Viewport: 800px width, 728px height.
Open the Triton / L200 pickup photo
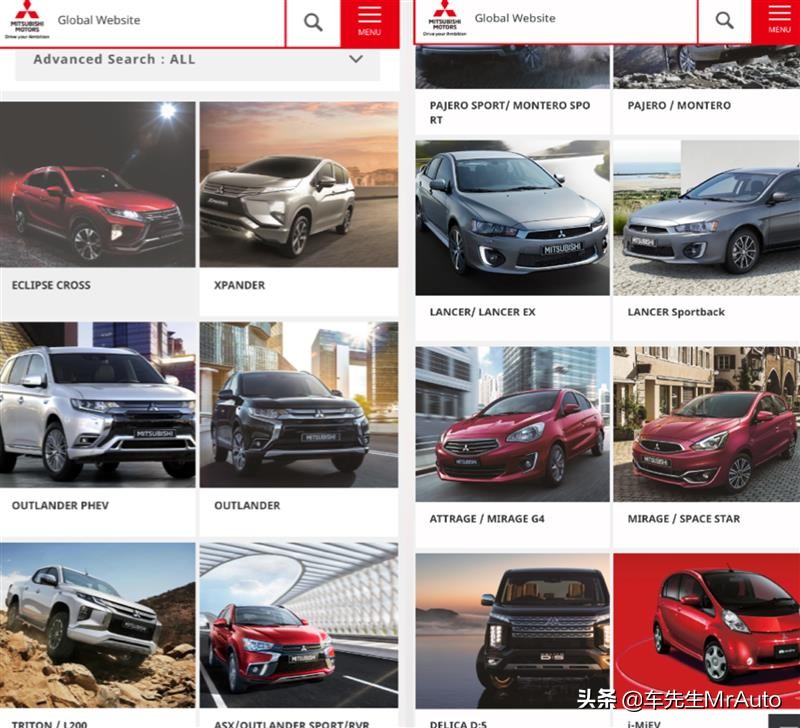click(97, 625)
